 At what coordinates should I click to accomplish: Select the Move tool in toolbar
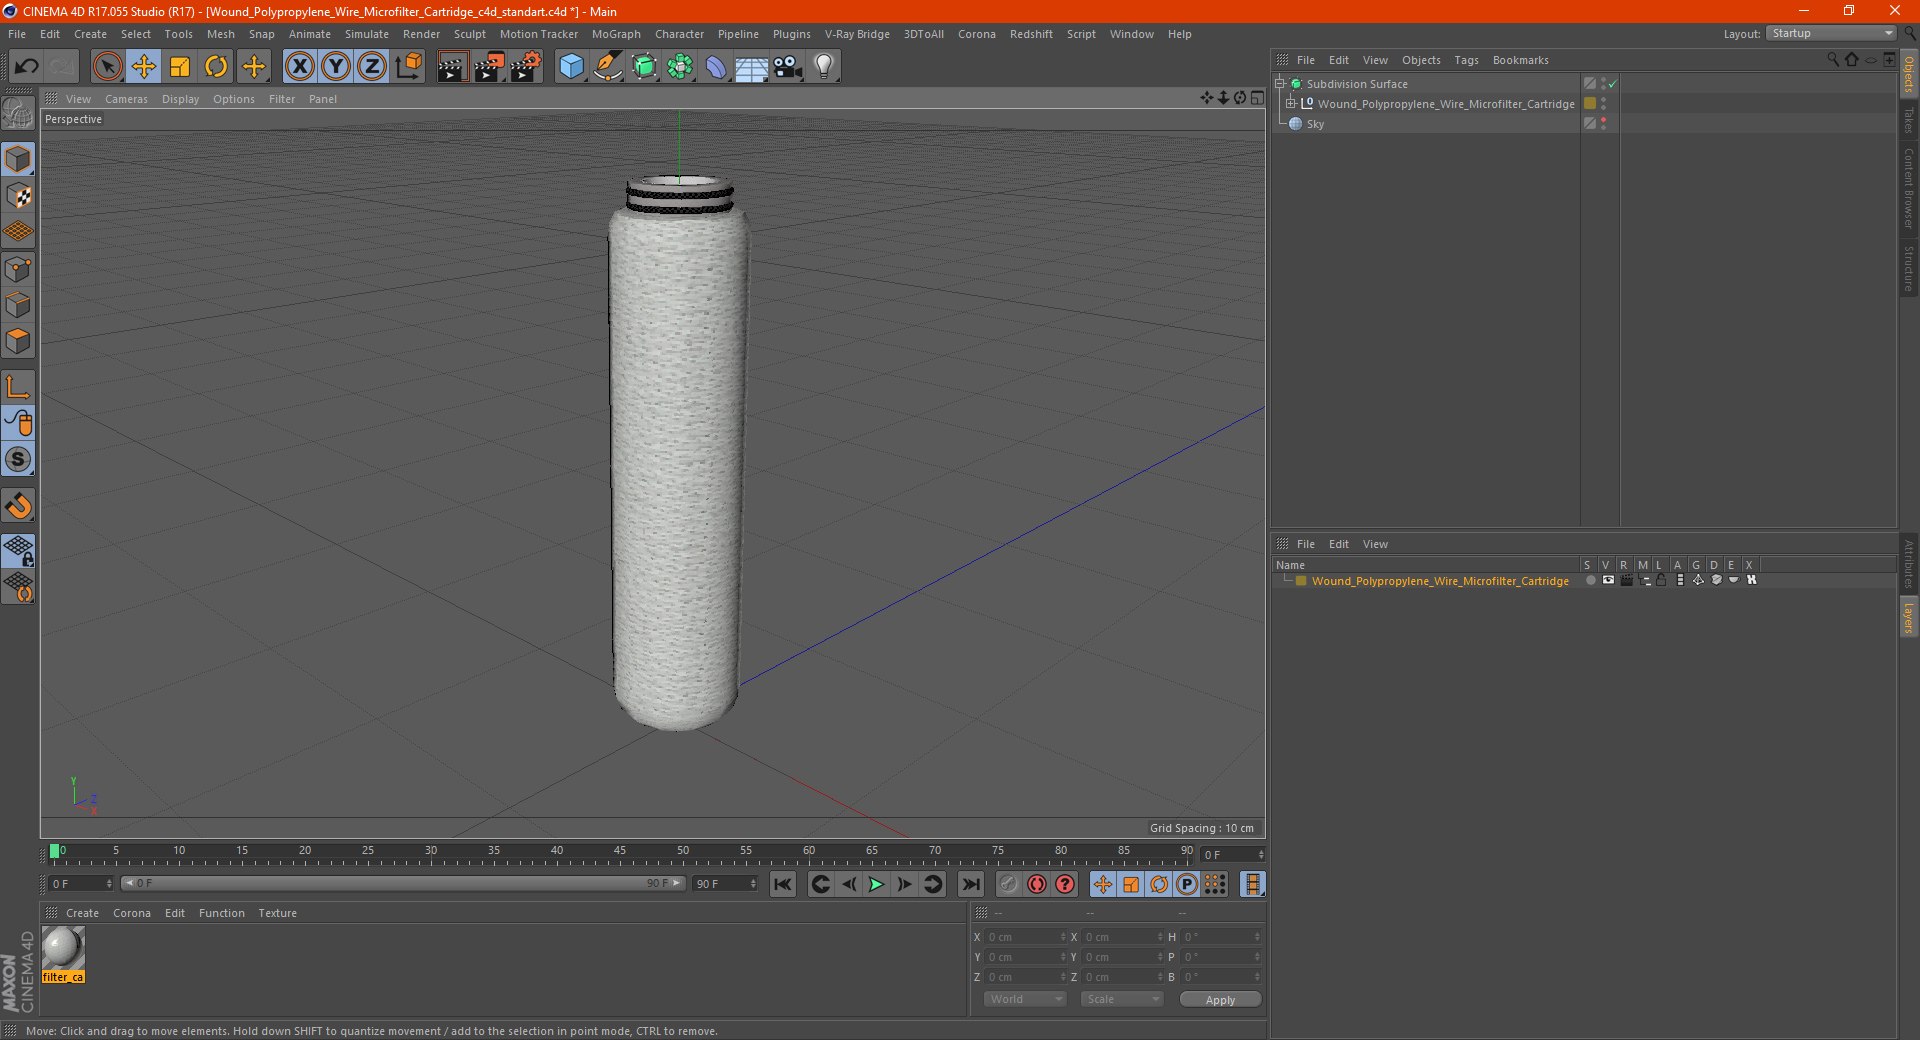pyautogui.click(x=143, y=67)
